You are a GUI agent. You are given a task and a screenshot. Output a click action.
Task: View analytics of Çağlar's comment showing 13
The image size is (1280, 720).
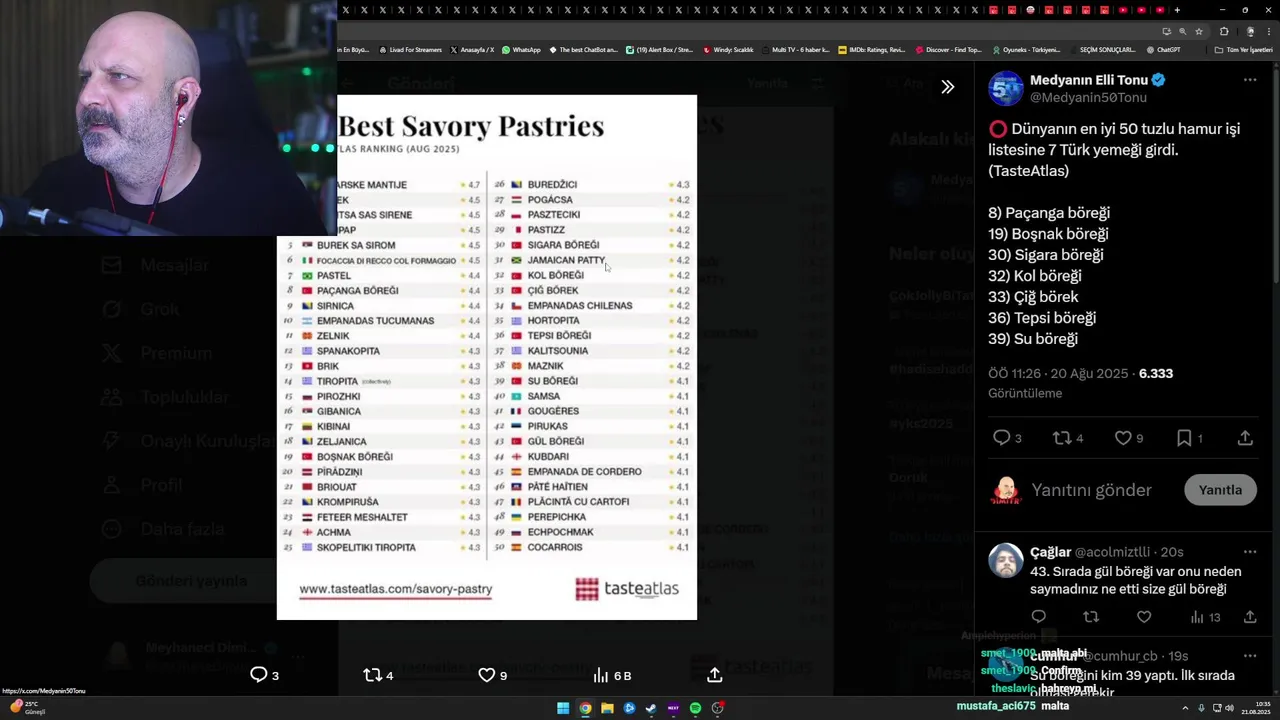click(1205, 617)
